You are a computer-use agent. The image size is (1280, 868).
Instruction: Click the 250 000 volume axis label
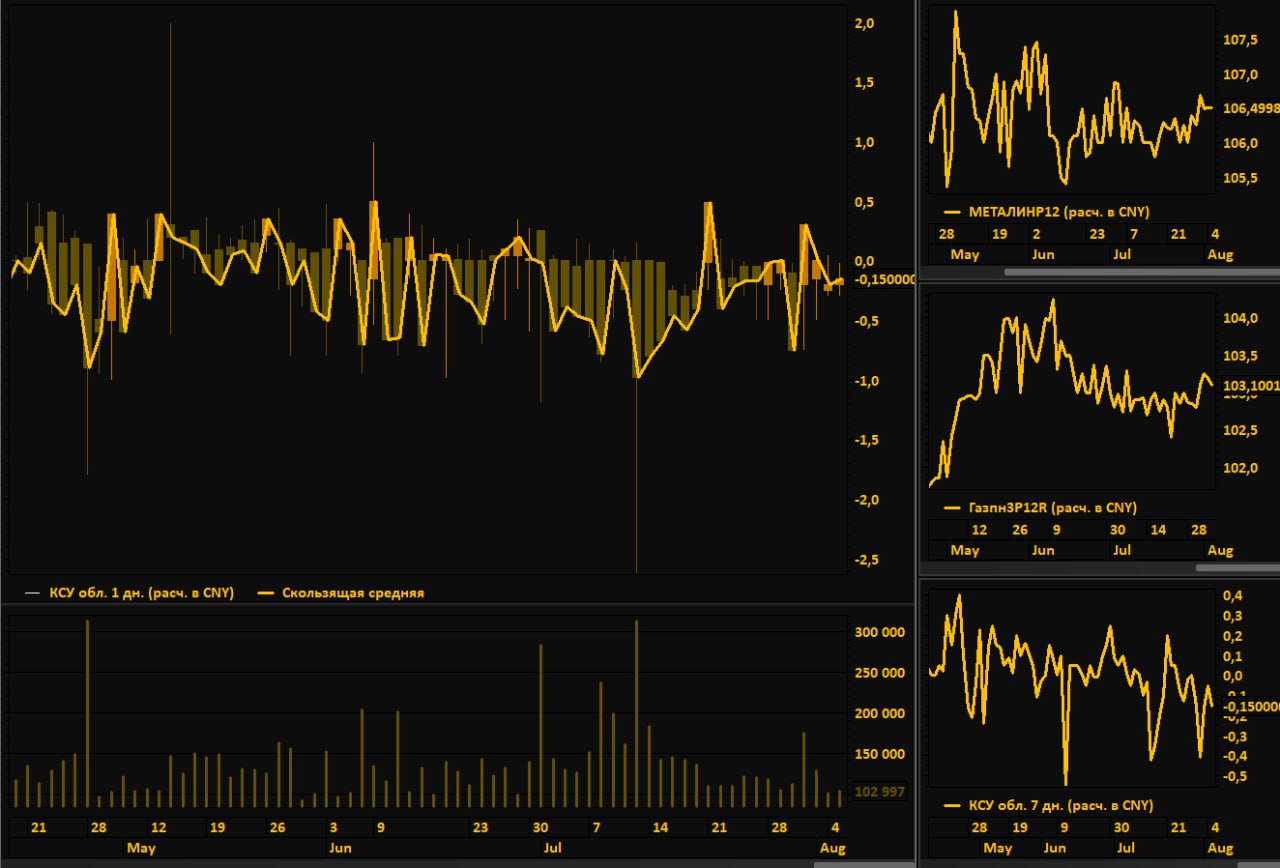(880, 673)
